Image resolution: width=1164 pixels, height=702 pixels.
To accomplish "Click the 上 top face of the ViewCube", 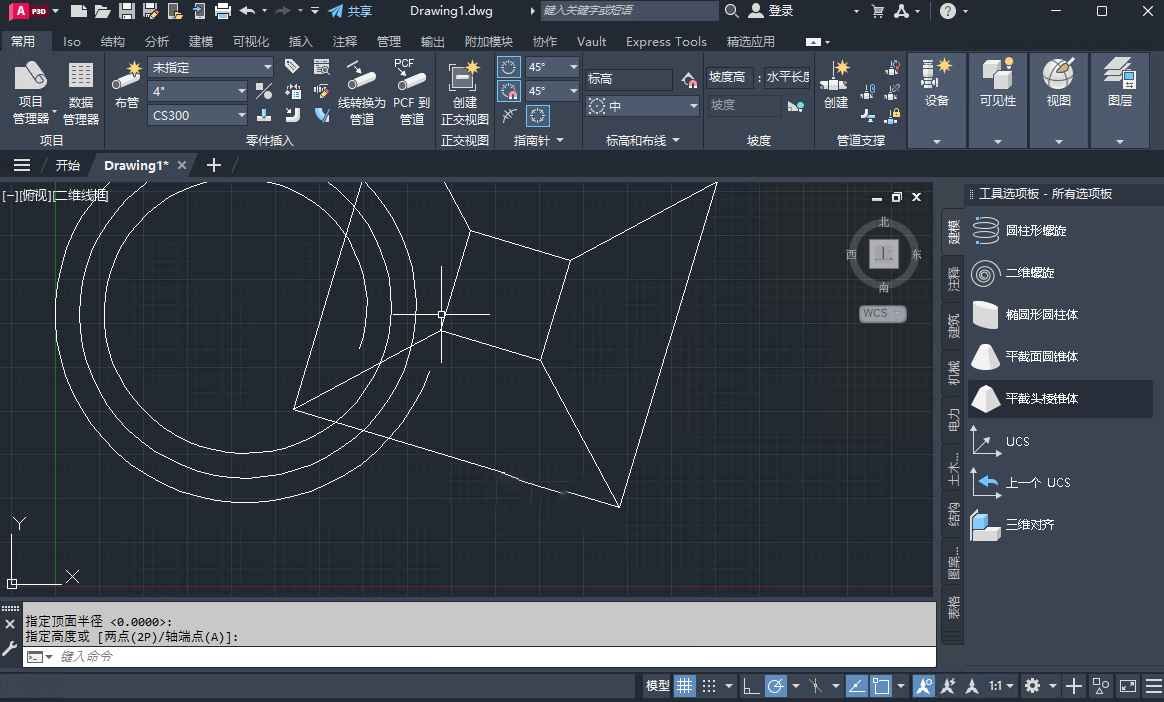I will (883, 255).
